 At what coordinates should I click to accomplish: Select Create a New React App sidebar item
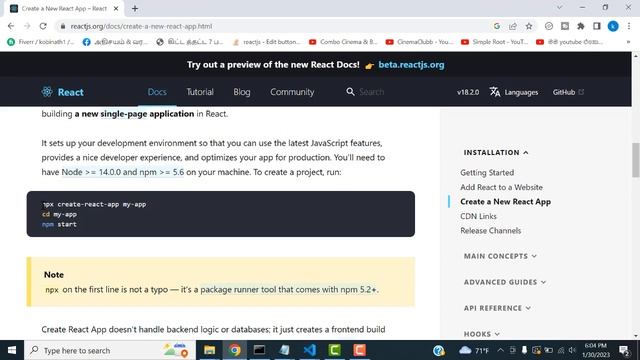[x=505, y=202]
